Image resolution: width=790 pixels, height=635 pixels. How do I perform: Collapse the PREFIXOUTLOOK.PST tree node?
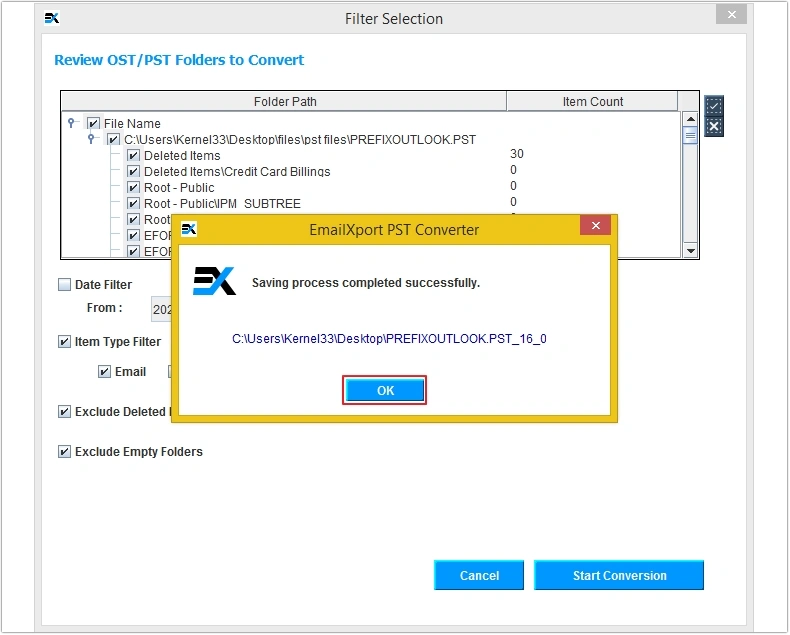(91, 138)
